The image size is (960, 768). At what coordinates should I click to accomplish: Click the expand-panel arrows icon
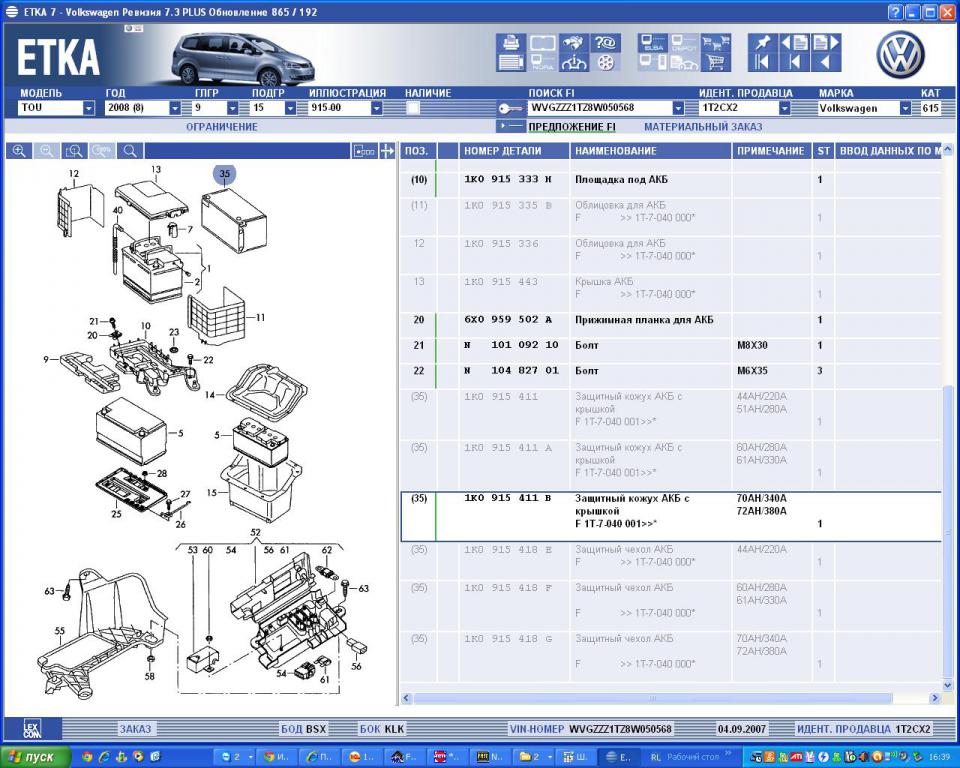point(387,151)
